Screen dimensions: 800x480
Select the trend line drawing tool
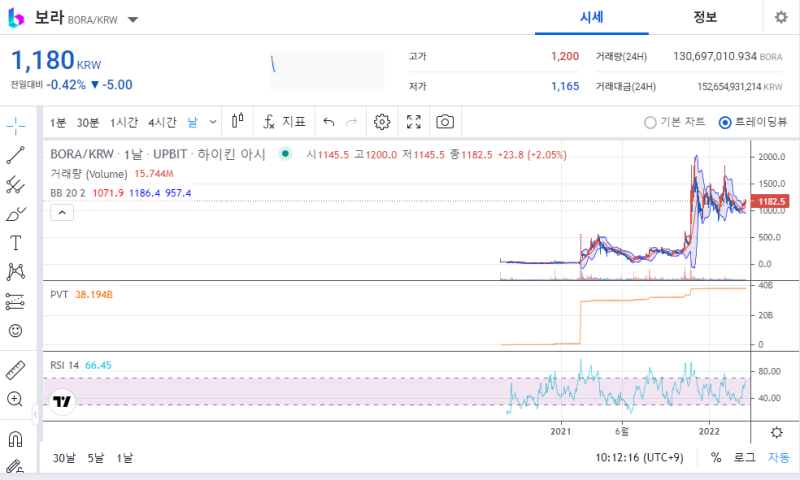pos(16,155)
